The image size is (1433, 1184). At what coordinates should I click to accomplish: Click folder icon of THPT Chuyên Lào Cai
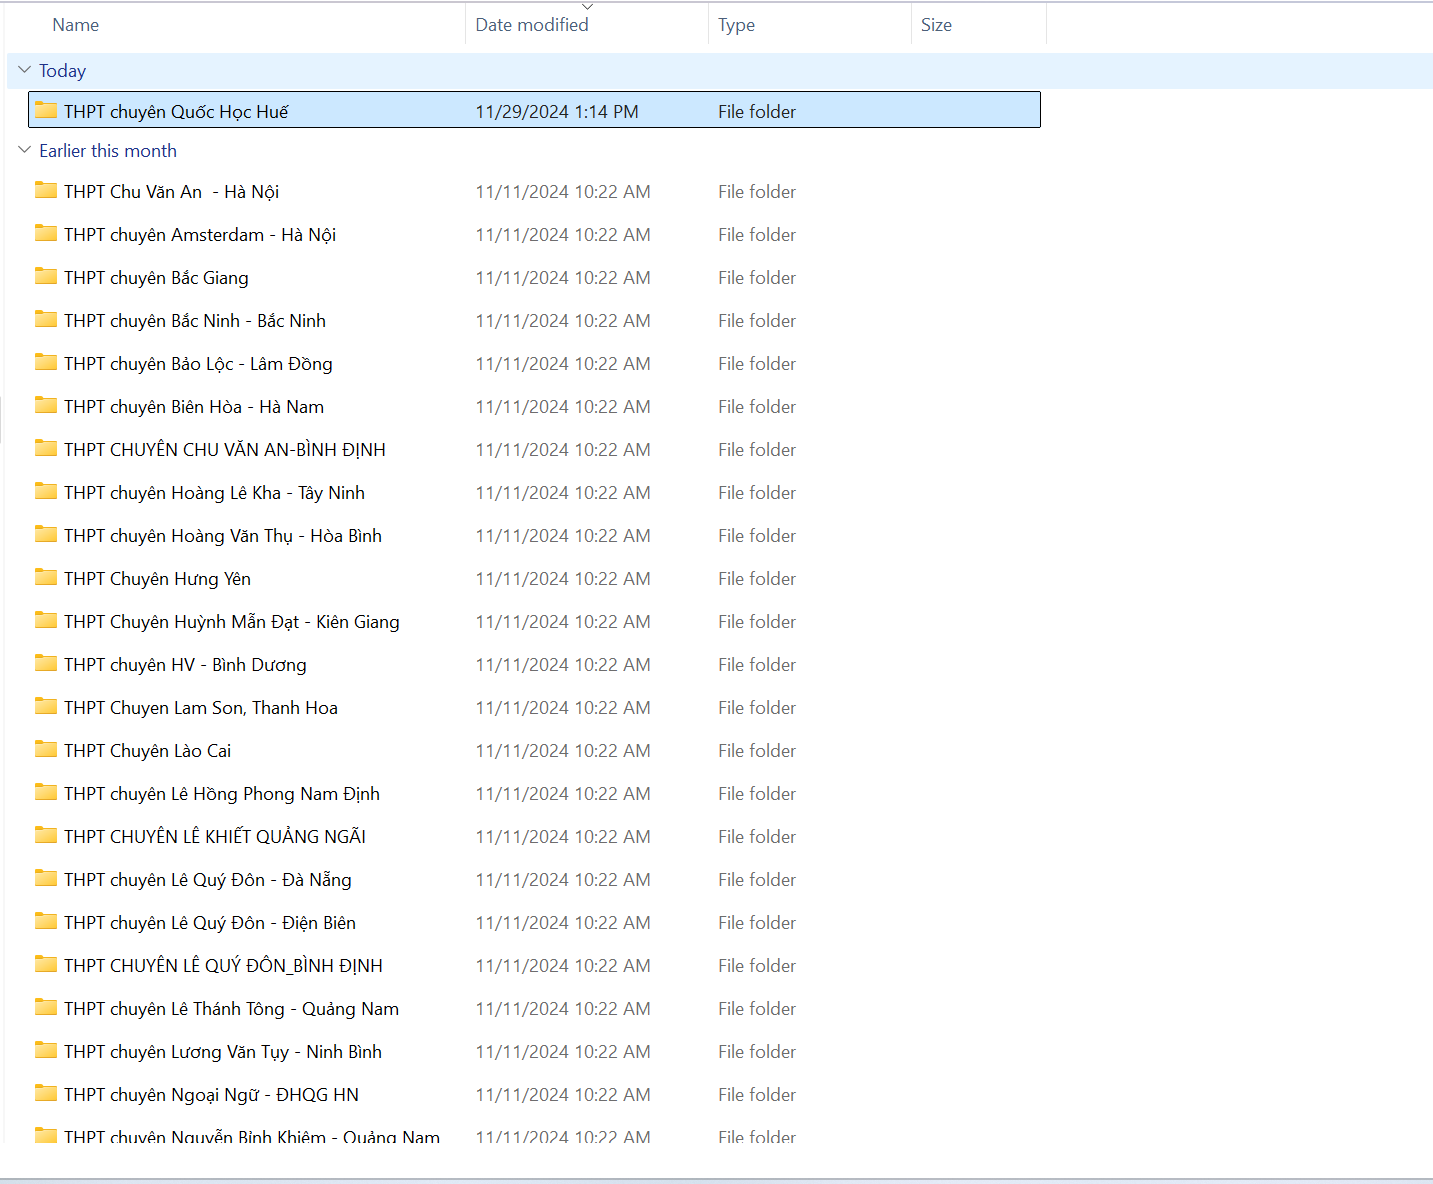tap(46, 749)
